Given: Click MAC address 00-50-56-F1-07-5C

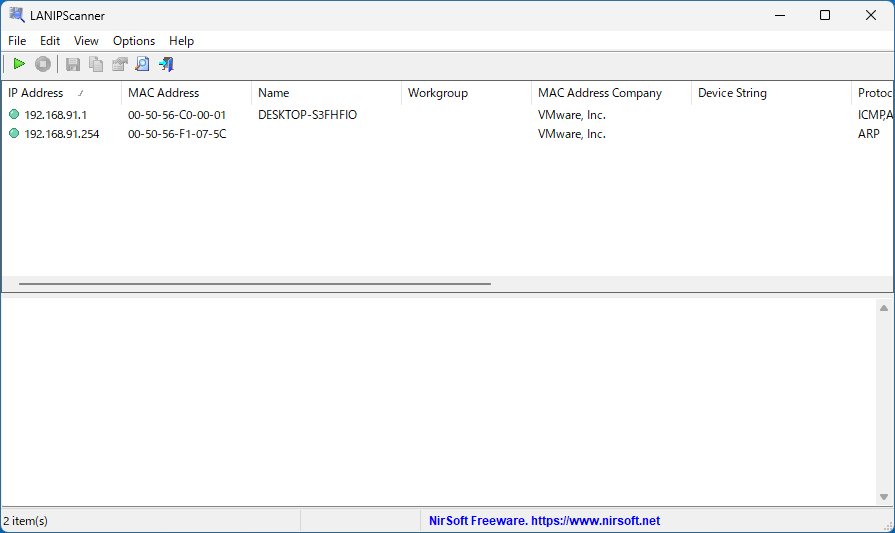Looking at the screenshot, I should 177,134.
